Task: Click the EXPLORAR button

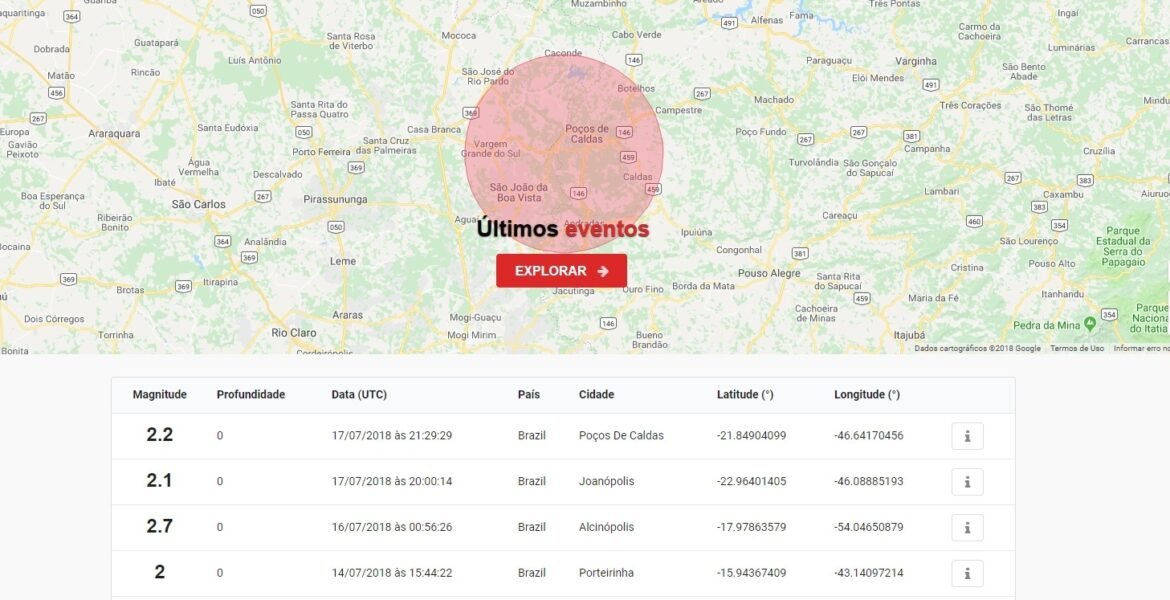Action: (x=560, y=270)
